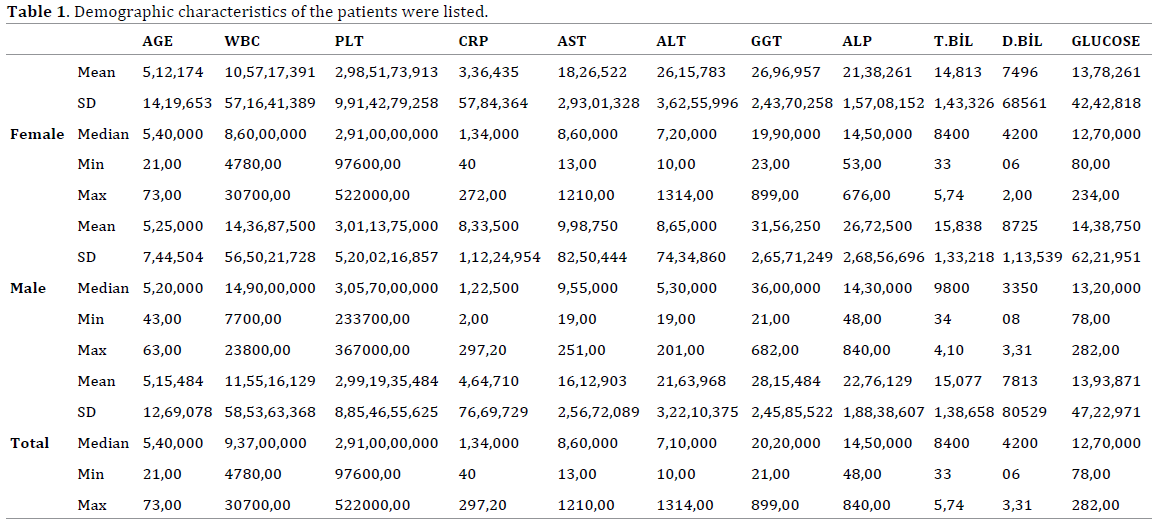Select Total mean GLUCOSE value 13,93,871
The image size is (1163, 525).
point(1106,381)
